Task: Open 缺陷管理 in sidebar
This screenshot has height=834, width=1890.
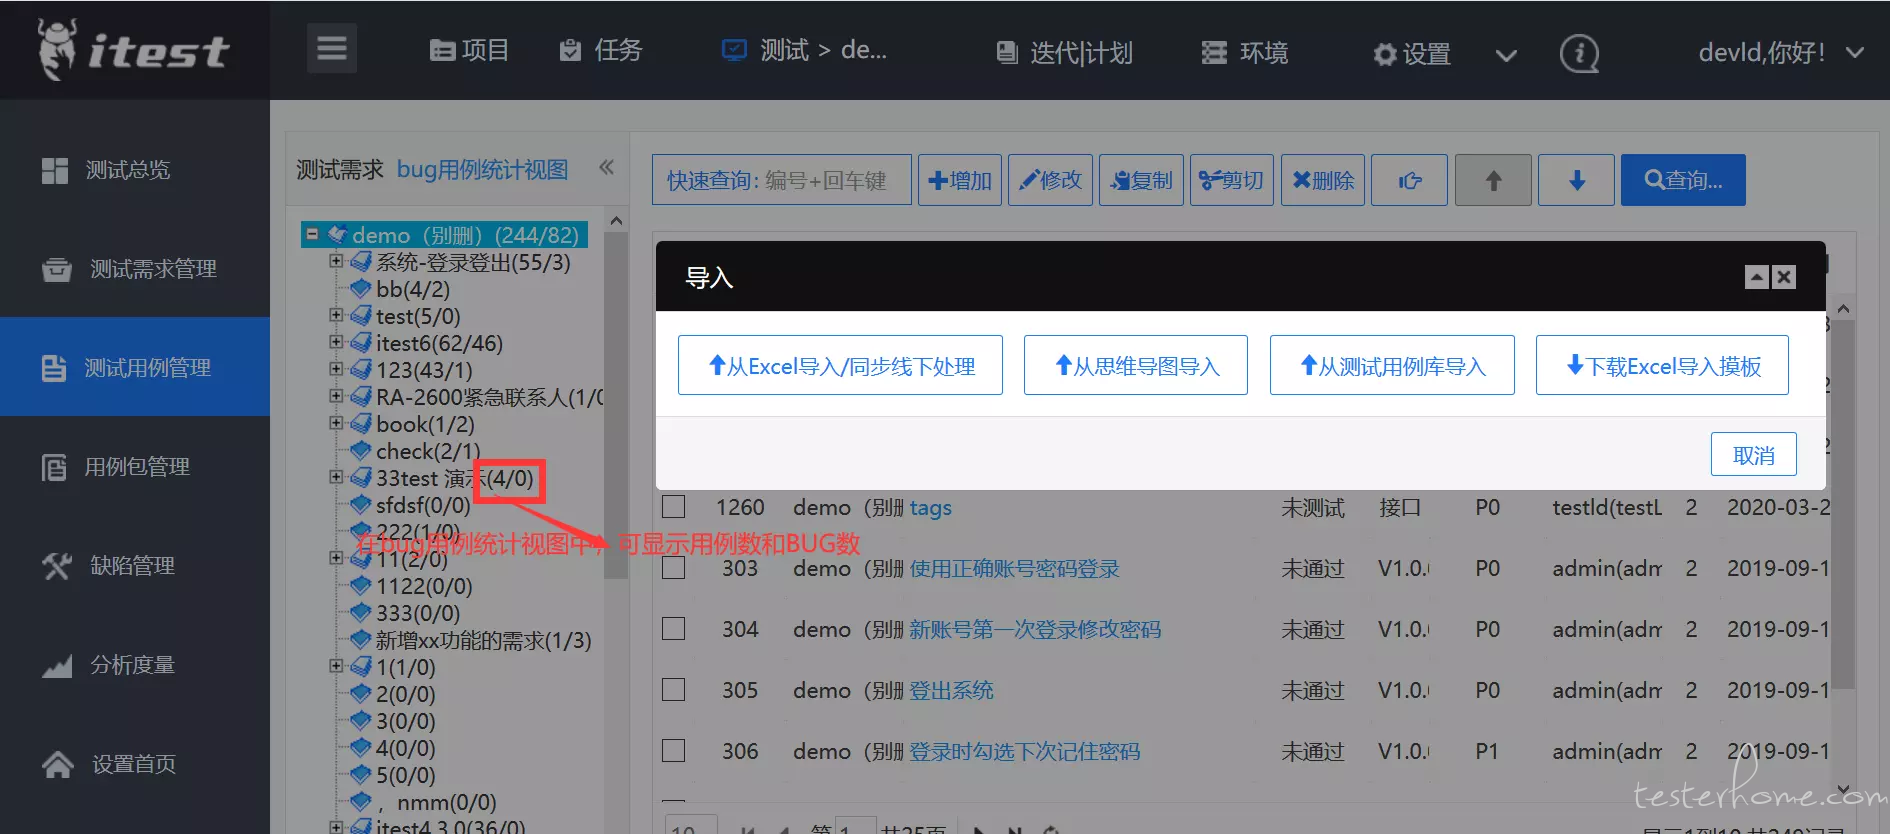Action: [135, 565]
